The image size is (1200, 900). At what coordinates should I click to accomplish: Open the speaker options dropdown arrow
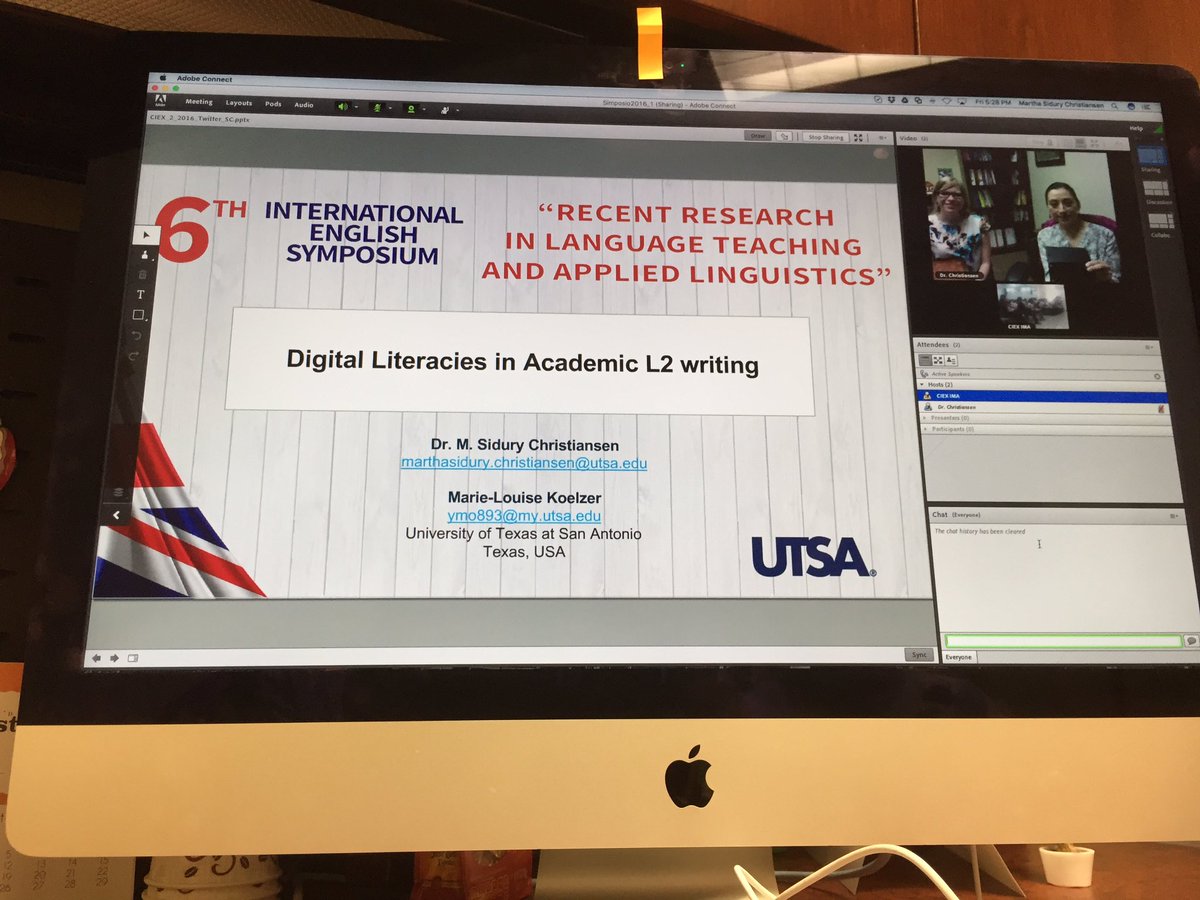(x=356, y=107)
